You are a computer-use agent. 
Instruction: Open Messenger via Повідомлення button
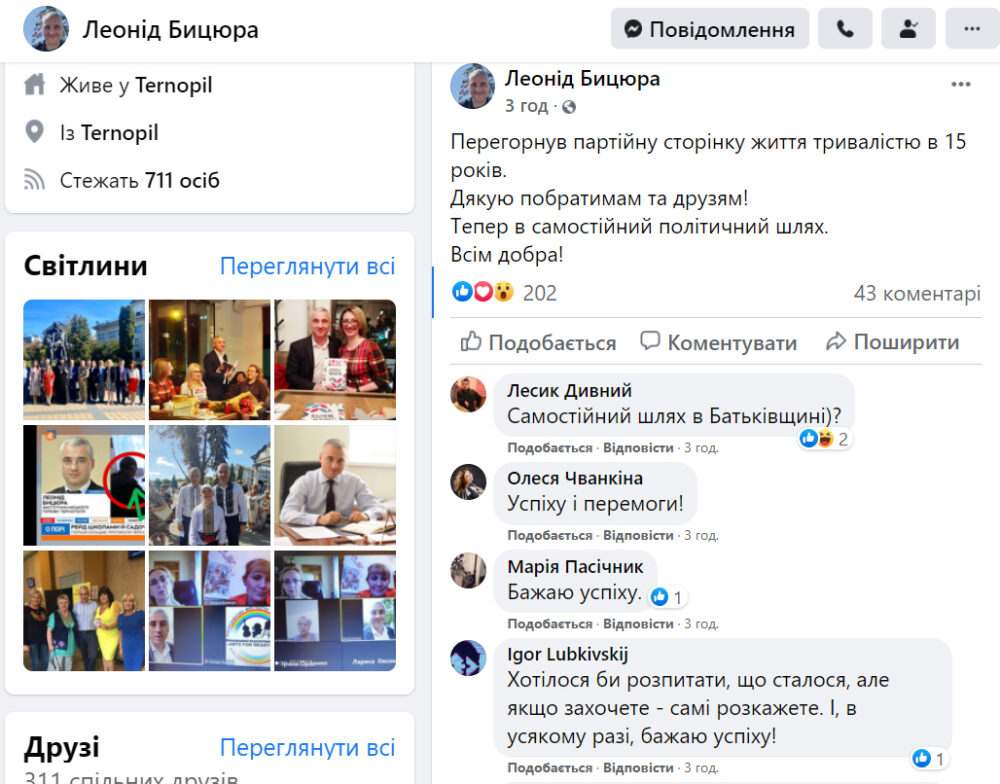pos(710,29)
